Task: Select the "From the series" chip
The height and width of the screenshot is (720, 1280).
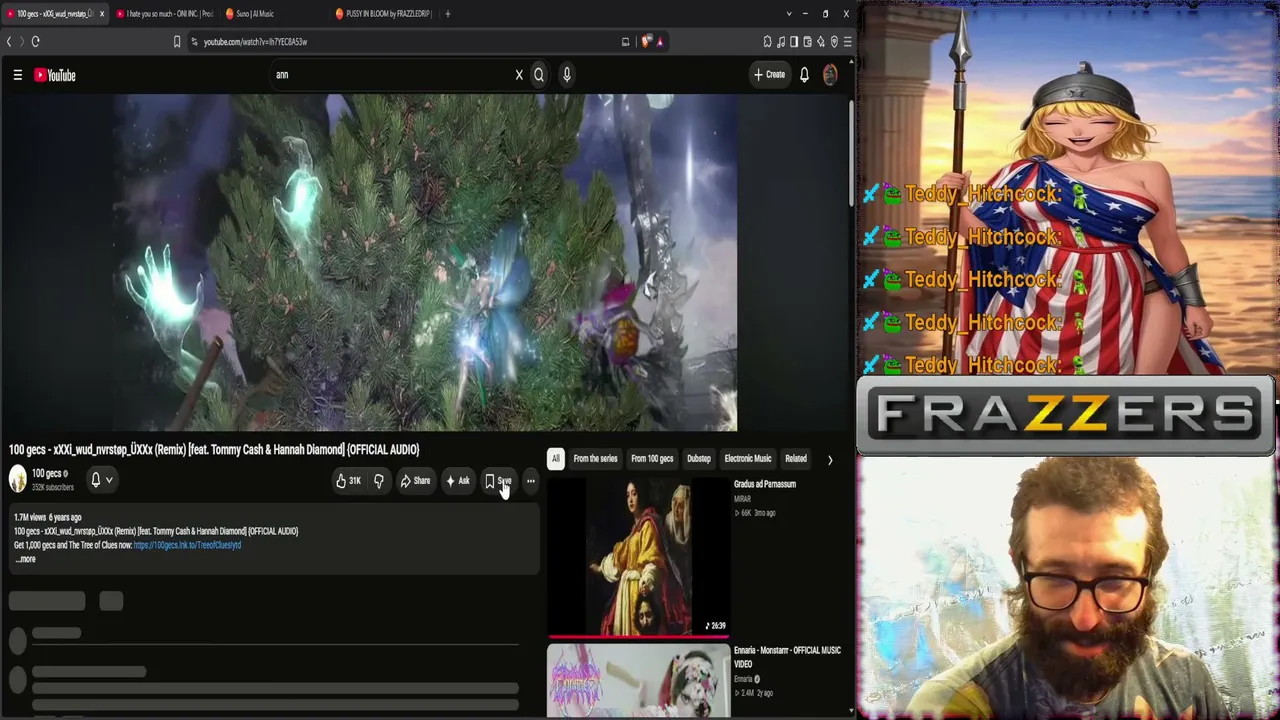Action: pyautogui.click(x=595, y=459)
